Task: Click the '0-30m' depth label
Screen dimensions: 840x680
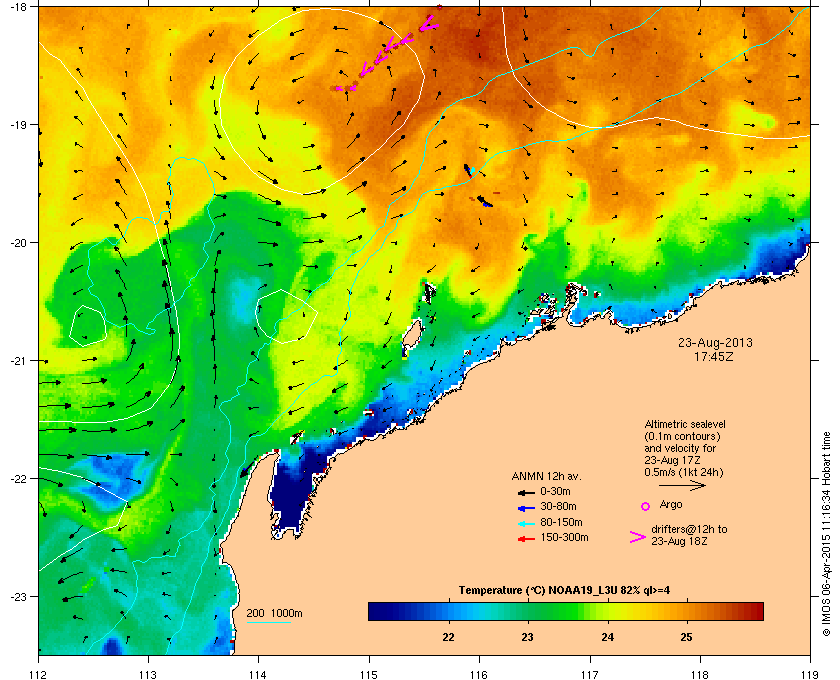Action: coord(555,491)
